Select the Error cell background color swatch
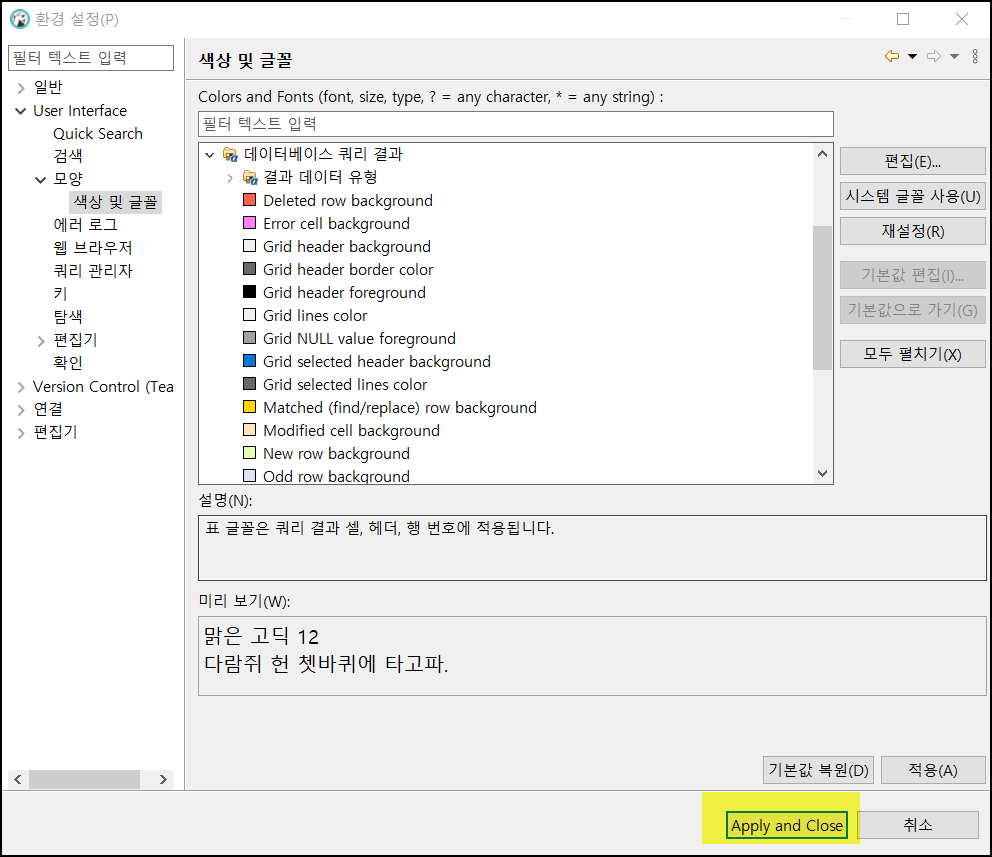992x857 pixels. [250, 223]
